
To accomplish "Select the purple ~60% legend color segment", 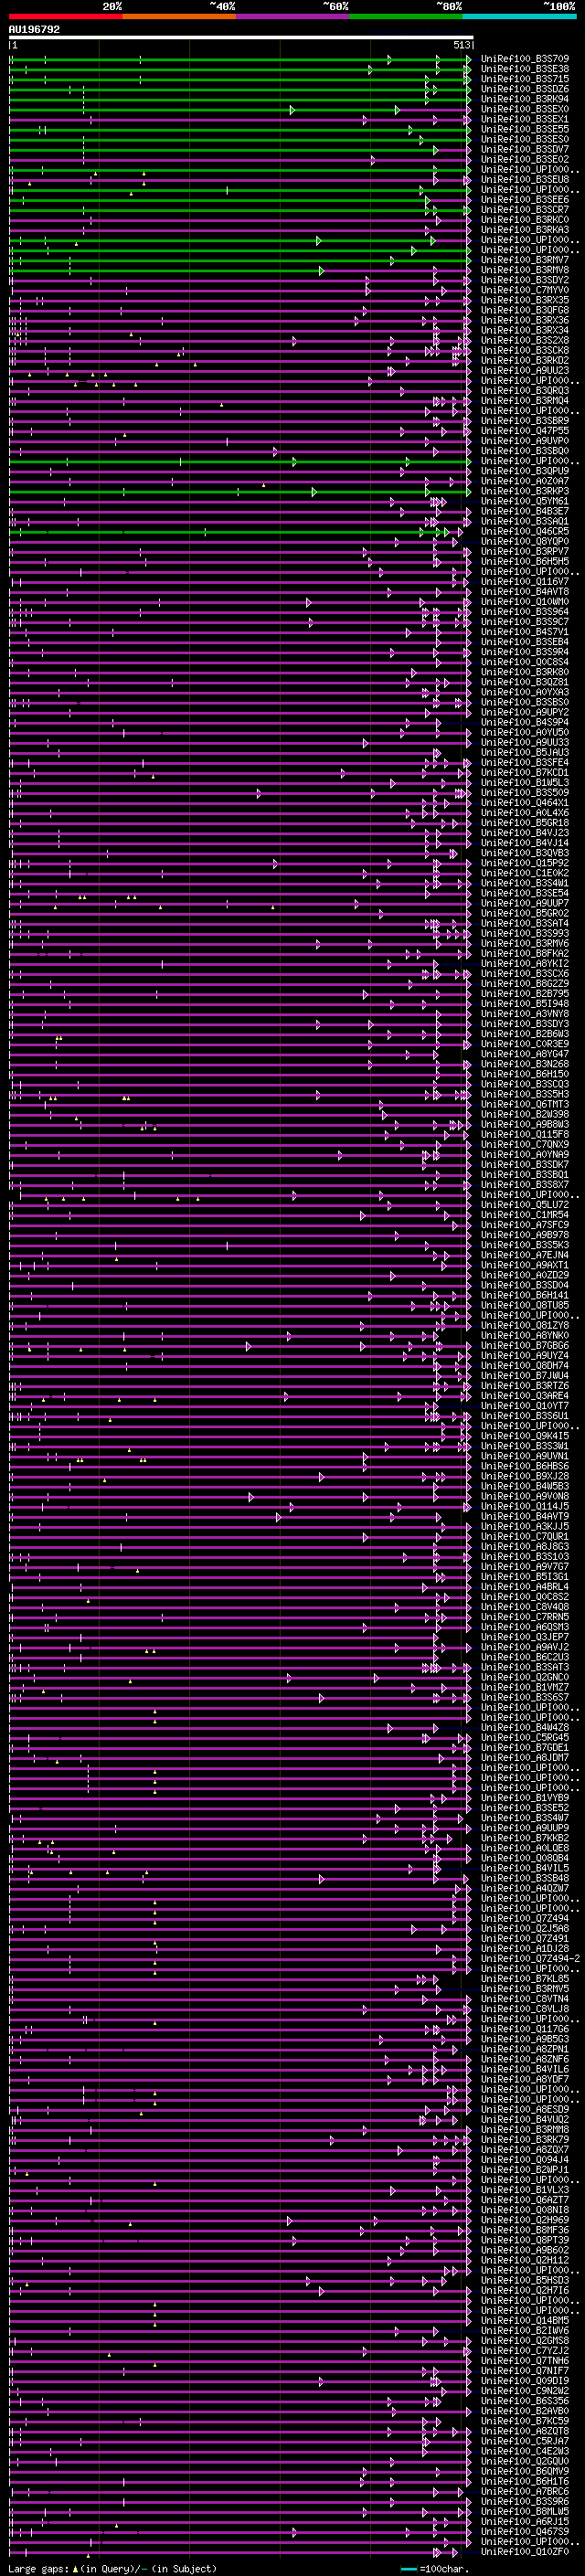I will [x=293, y=16].
